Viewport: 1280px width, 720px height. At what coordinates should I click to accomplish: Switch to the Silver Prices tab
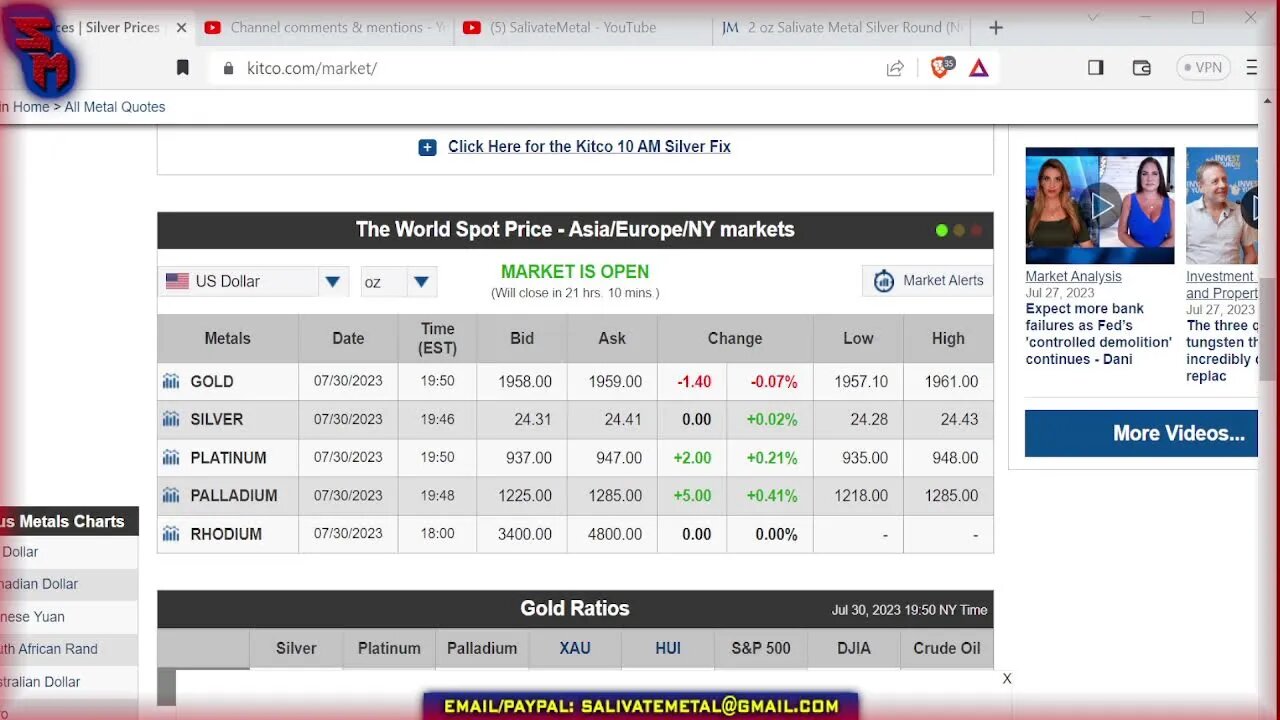[x=110, y=28]
